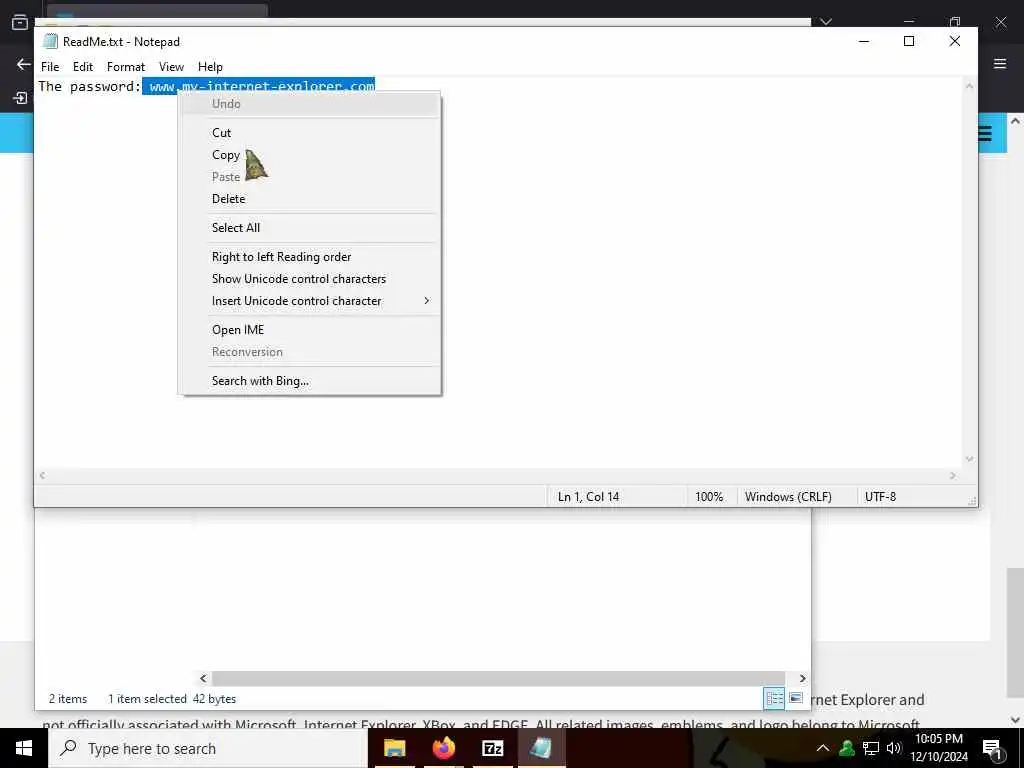The width and height of the screenshot is (1024, 768).
Task: Close the Notepad window
Action: tap(954, 41)
